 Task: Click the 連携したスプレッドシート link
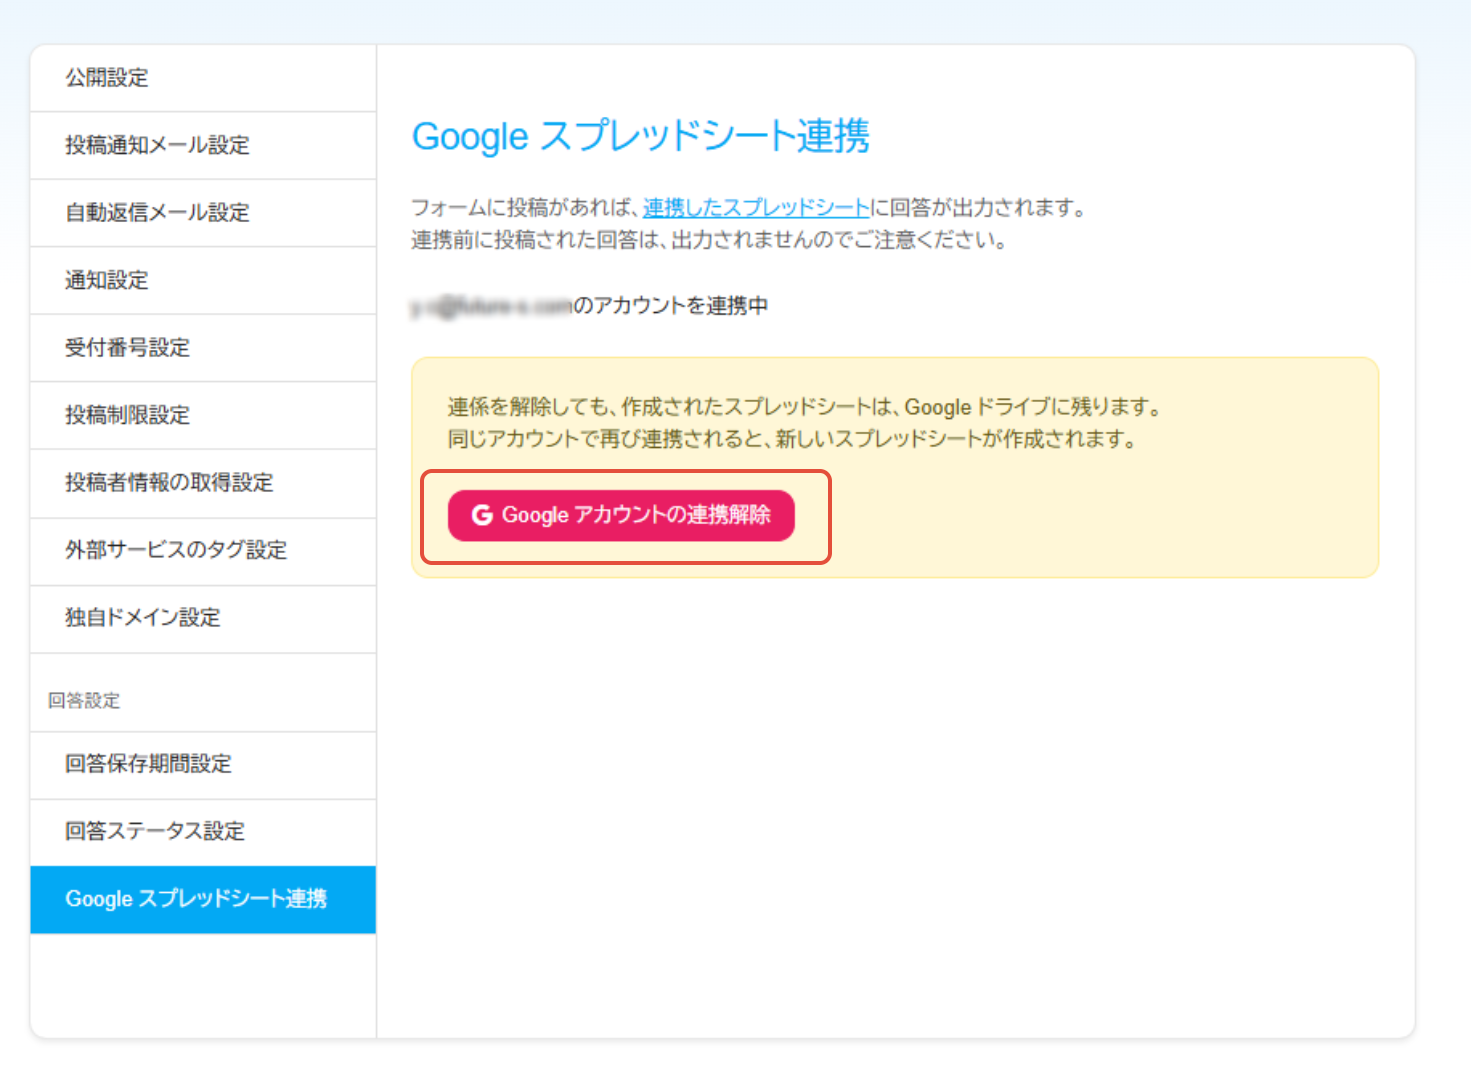[x=756, y=208]
